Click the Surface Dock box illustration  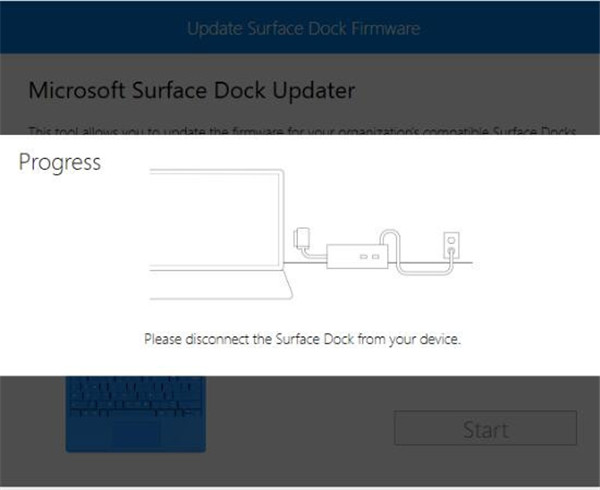[x=357, y=256]
